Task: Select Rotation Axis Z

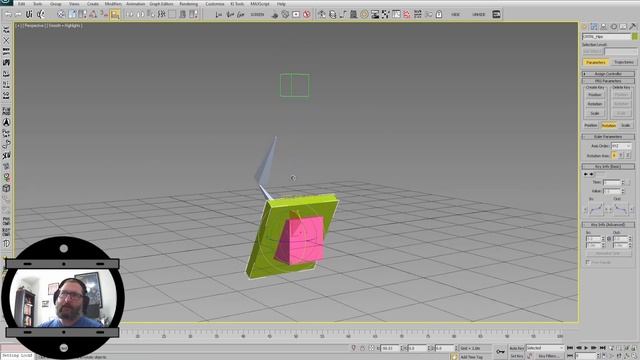Action: click(628, 156)
